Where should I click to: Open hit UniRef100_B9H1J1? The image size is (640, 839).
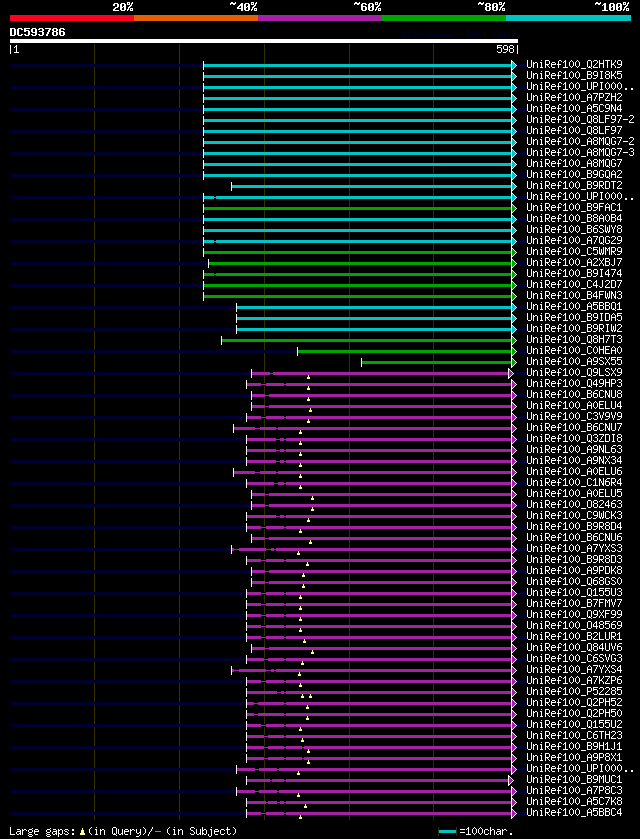tap(574, 746)
